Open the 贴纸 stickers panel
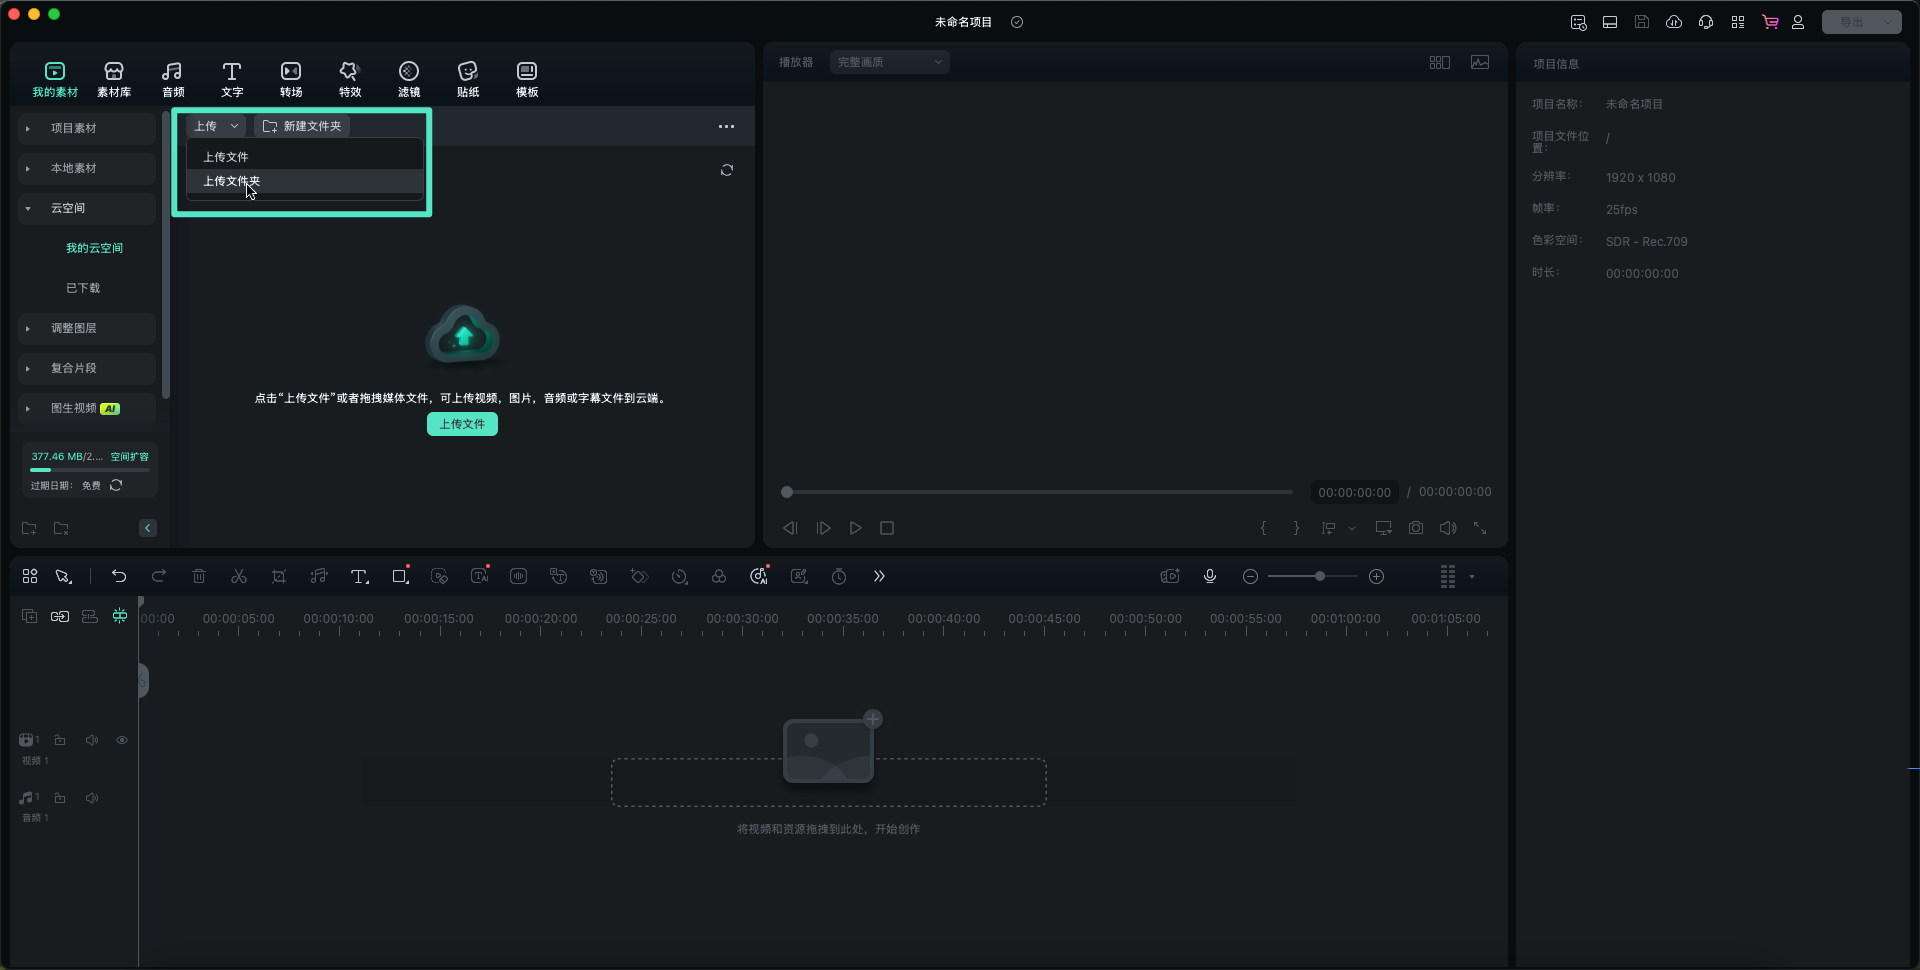This screenshot has width=1920, height=970. [x=468, y=79]
